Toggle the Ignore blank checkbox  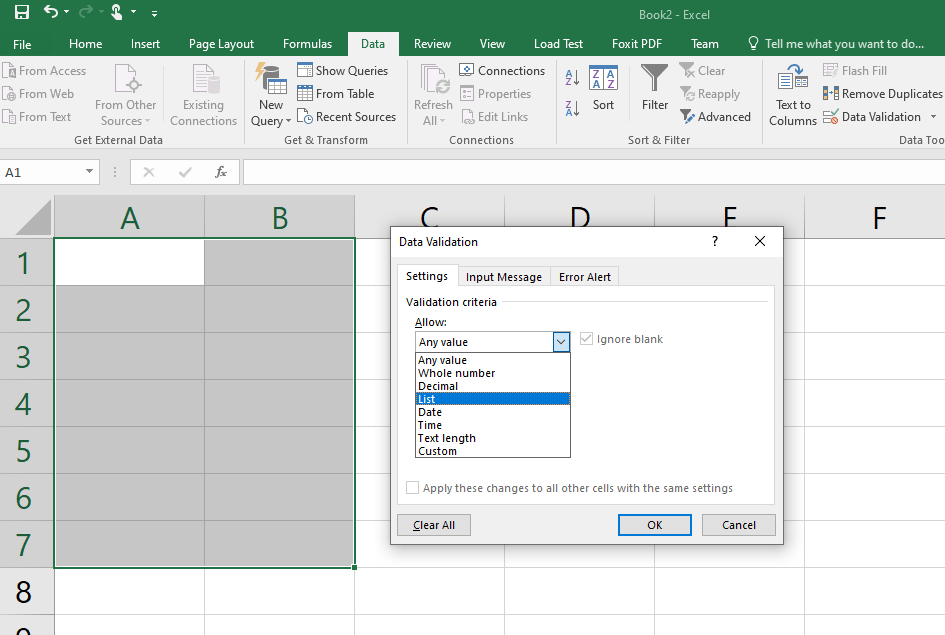click(586, 339)
